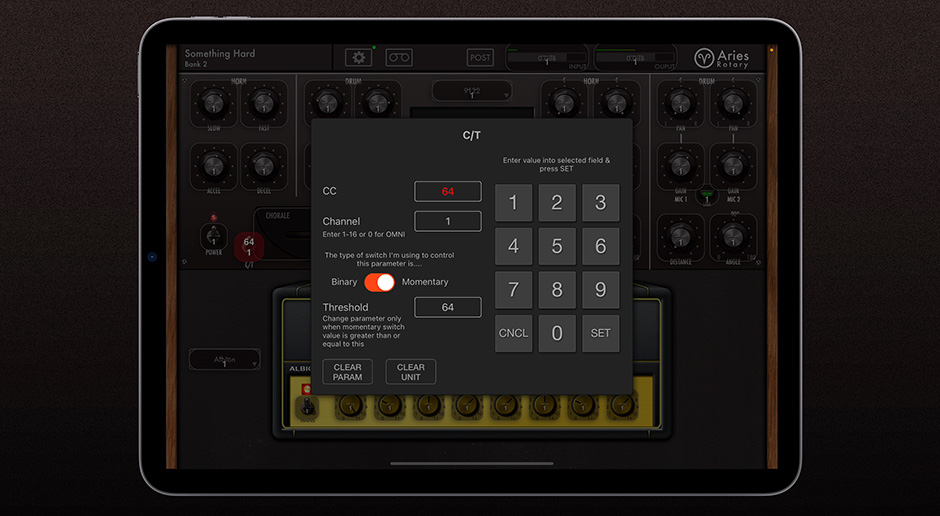Screen dimensions: 940x516
Task: Select the Threshold value field
Action: [447, 307]
